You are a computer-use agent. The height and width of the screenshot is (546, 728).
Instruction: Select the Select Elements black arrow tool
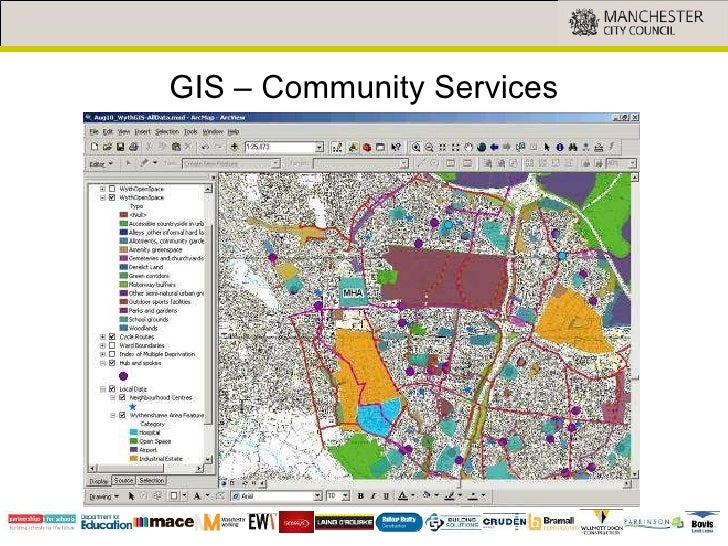[547, 147]
